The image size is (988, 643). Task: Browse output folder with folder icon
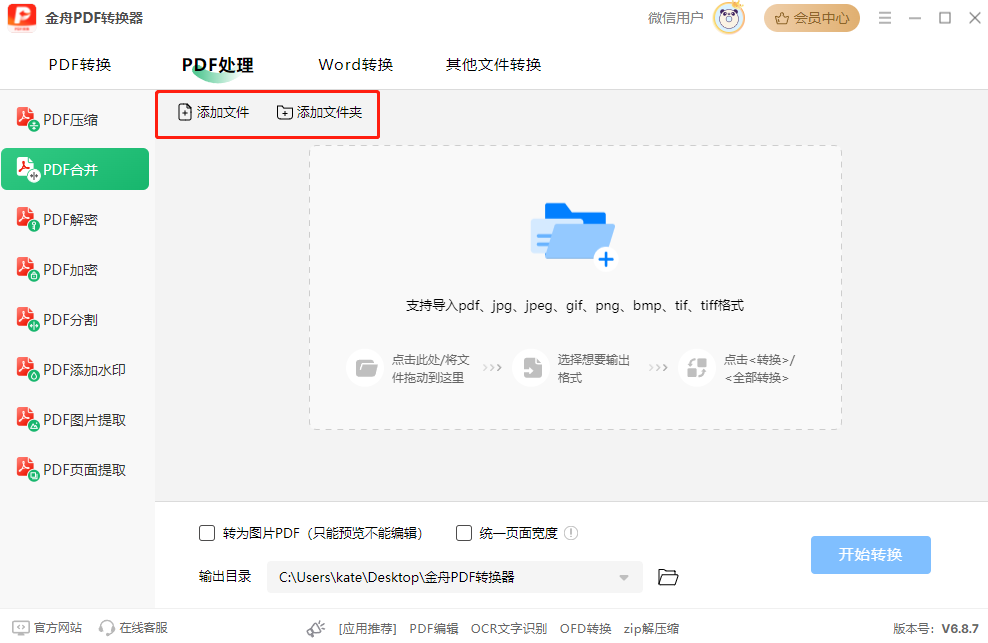668,577
